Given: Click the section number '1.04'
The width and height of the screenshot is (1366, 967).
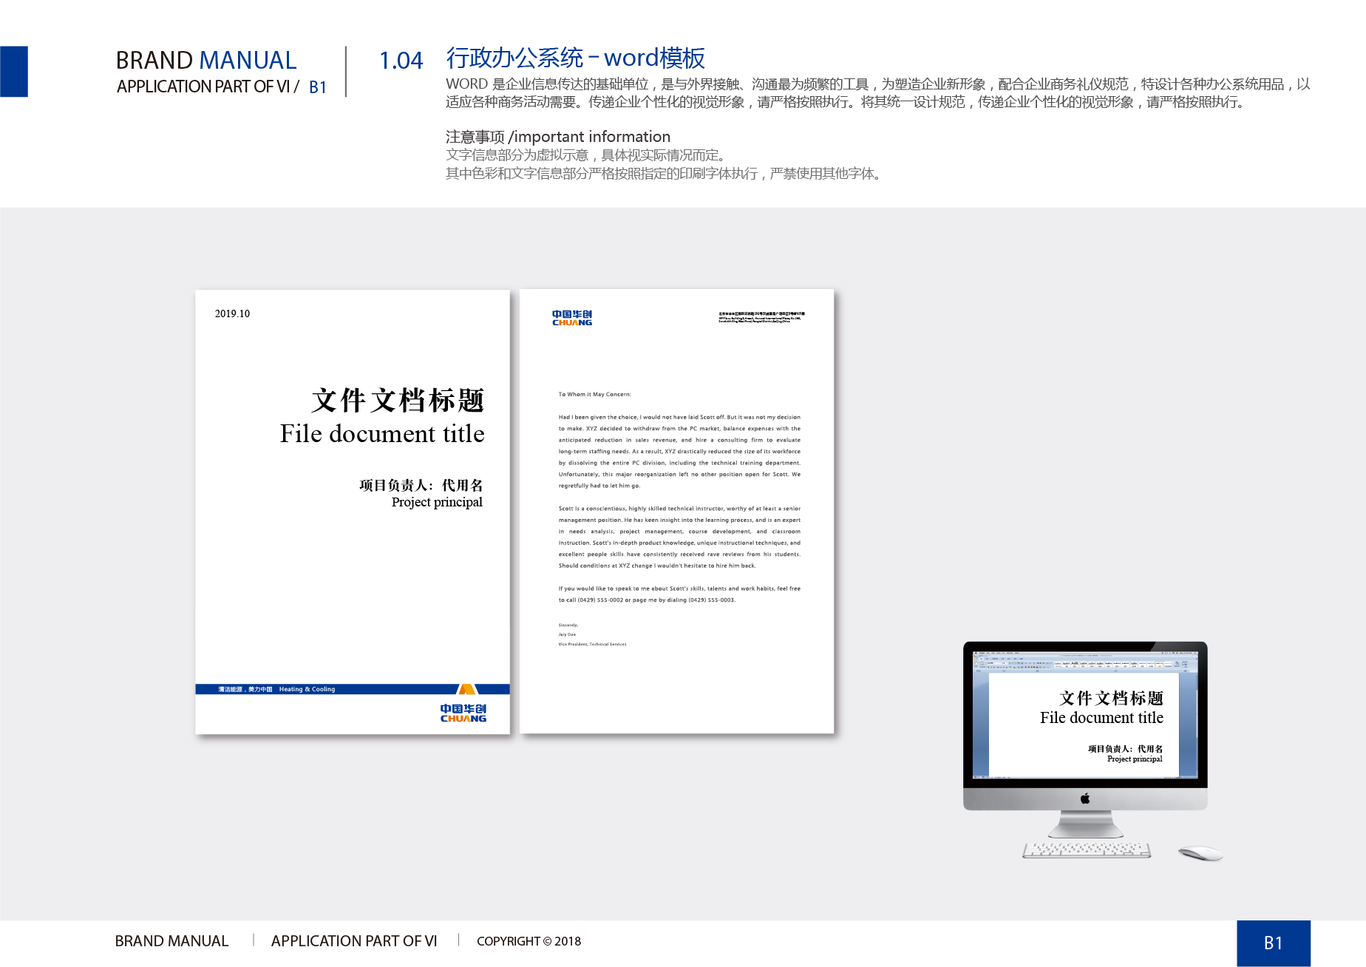Looking at the screenshot, I should click(x=401, y=61).
